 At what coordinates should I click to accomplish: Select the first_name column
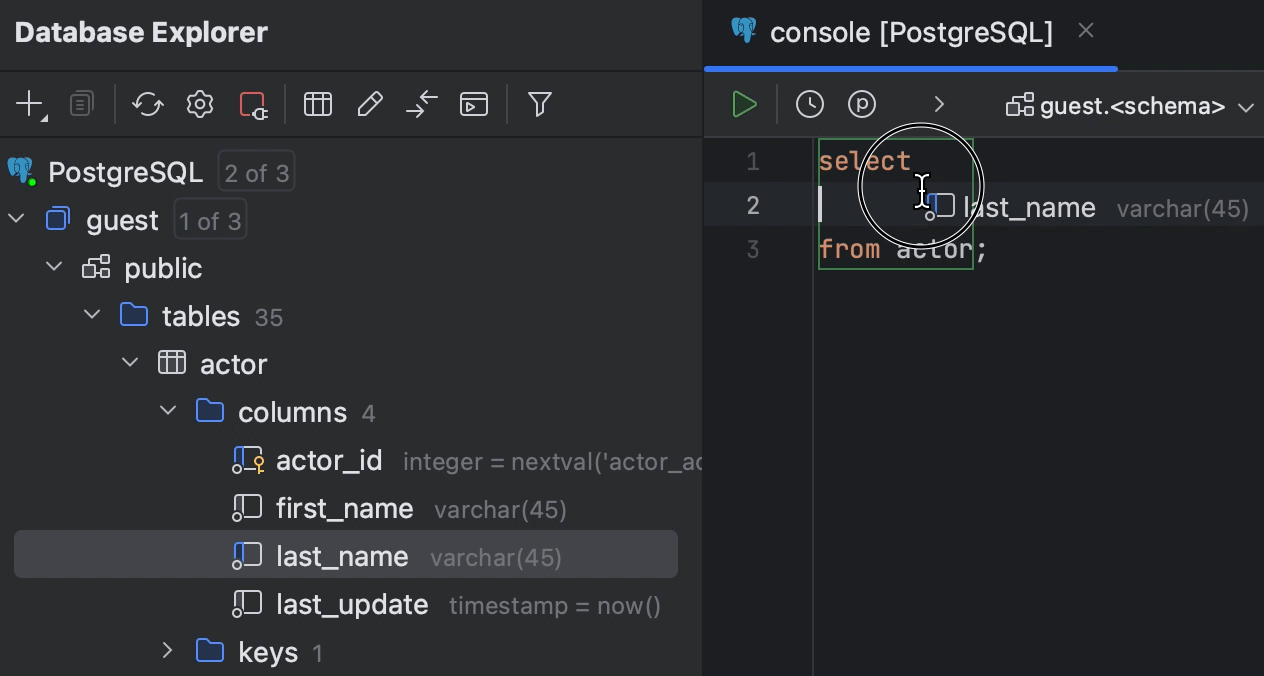pyautogui.click(x=344, y=508)
